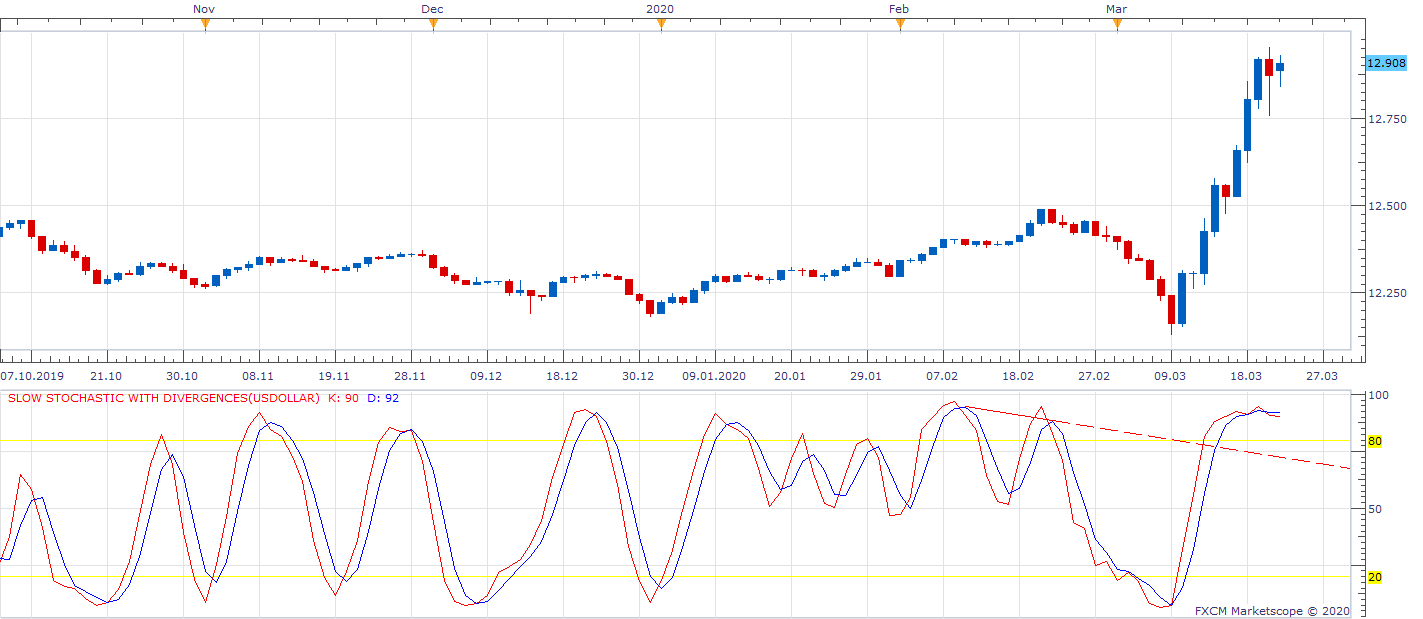
Task: Select the Slow Stochastic with Divergences indicator title
Action: (164, 398)
